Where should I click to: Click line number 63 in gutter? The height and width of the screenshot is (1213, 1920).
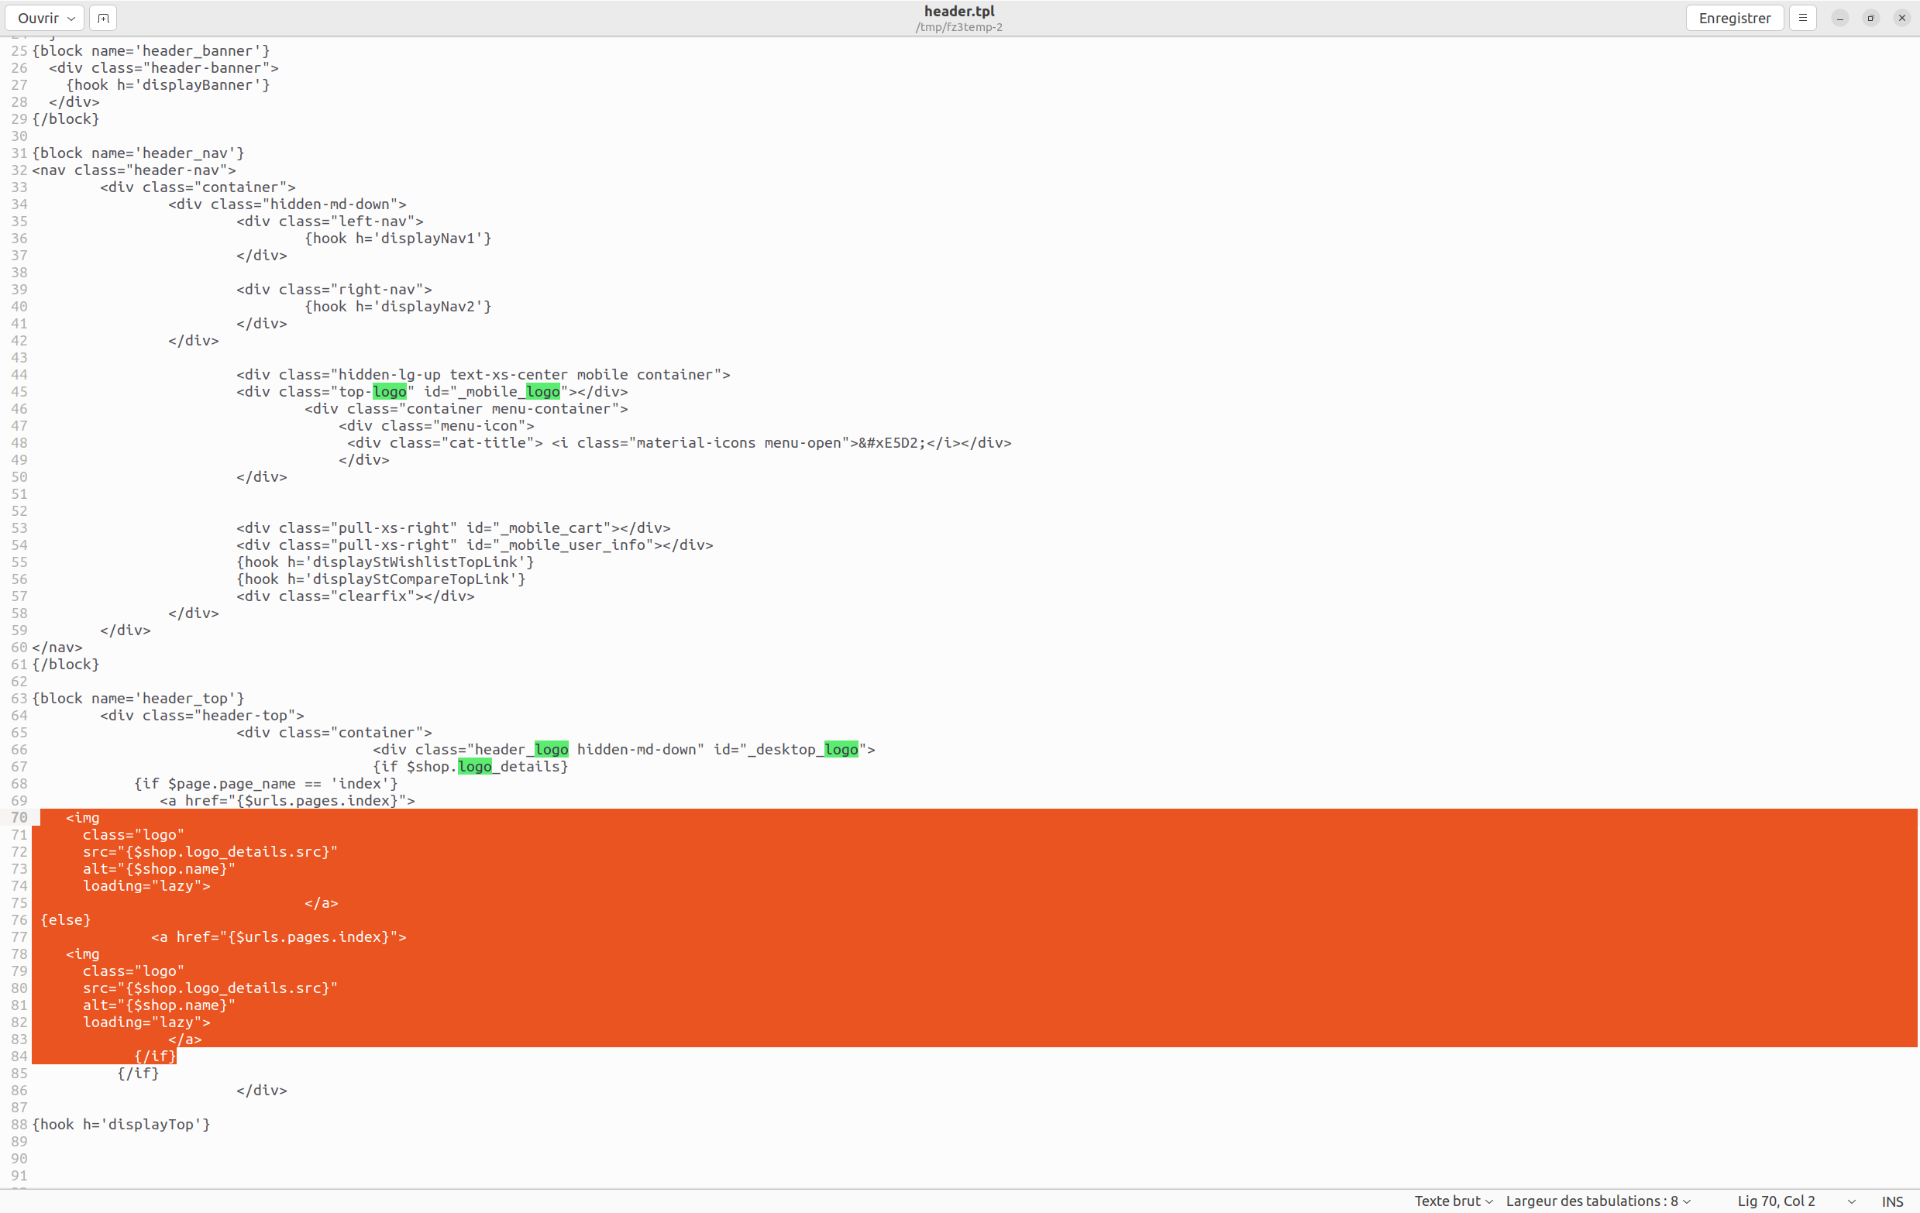tap(19, 698)
